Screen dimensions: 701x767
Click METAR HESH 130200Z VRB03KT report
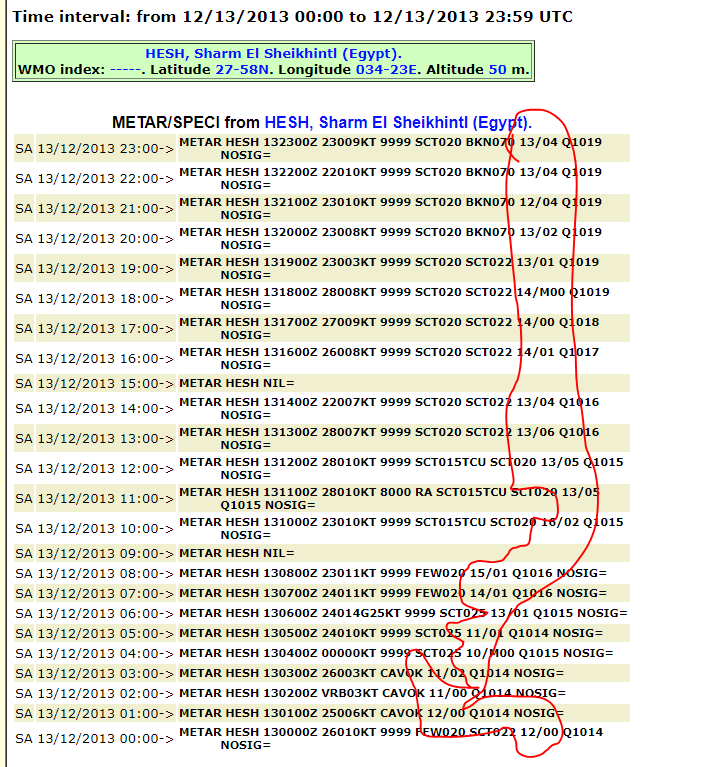click(372, 693)
